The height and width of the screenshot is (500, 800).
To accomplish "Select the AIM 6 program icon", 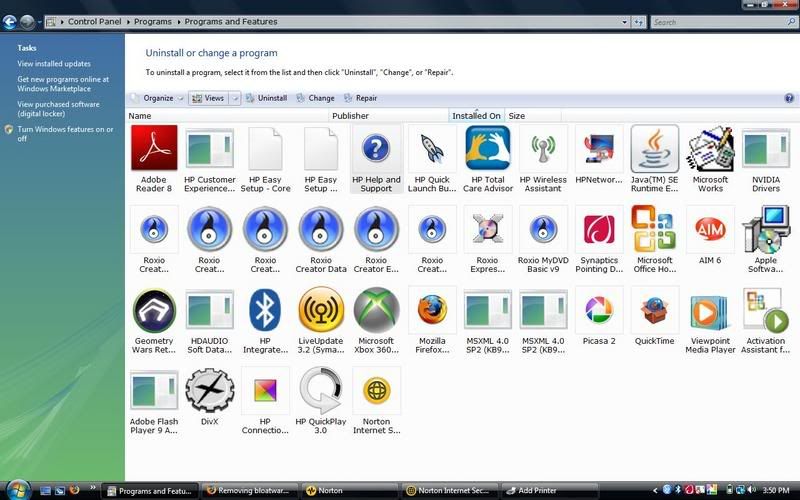I will point(710,229).
